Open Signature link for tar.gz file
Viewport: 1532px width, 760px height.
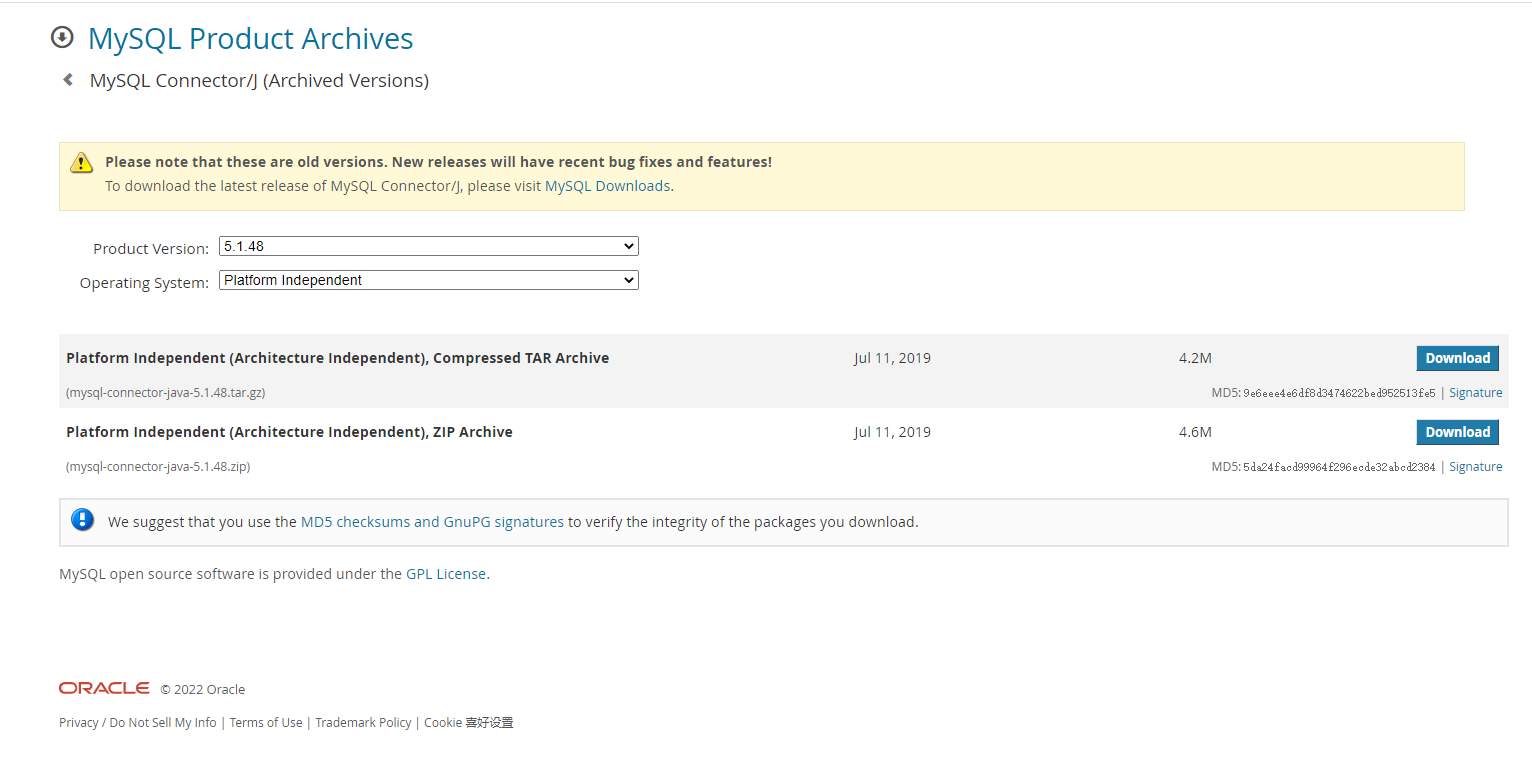1475,393
